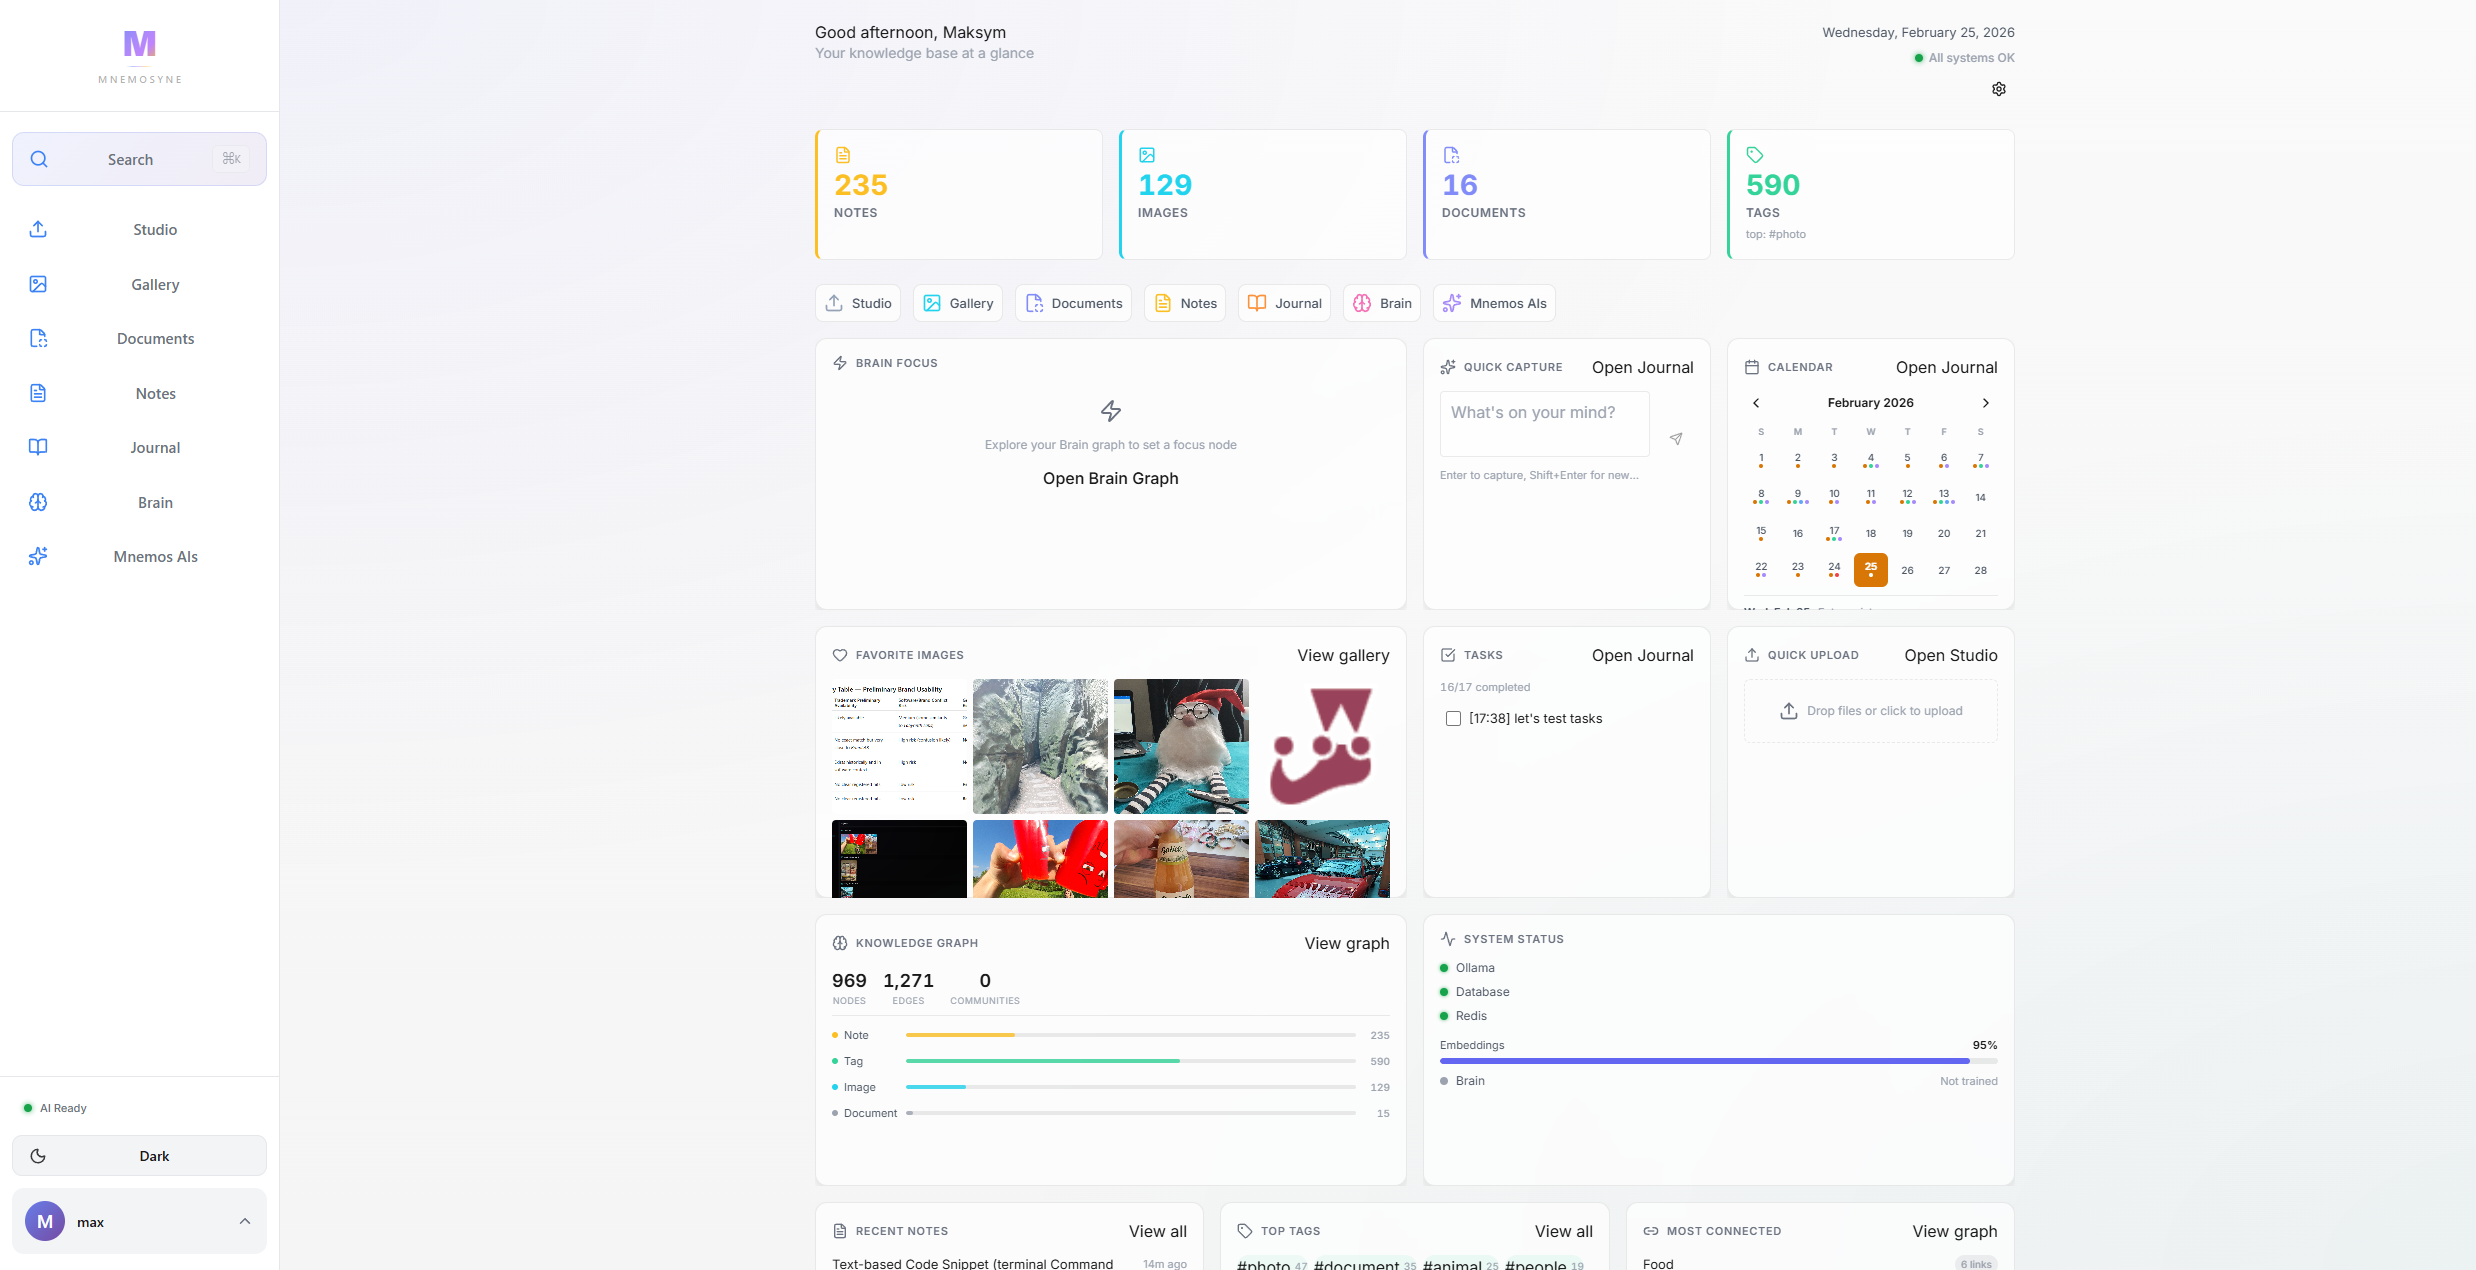Open the gnome doll thumbnail
The width and height of the screenshot is (2476, 1270).
click(x=1181, y=747)
